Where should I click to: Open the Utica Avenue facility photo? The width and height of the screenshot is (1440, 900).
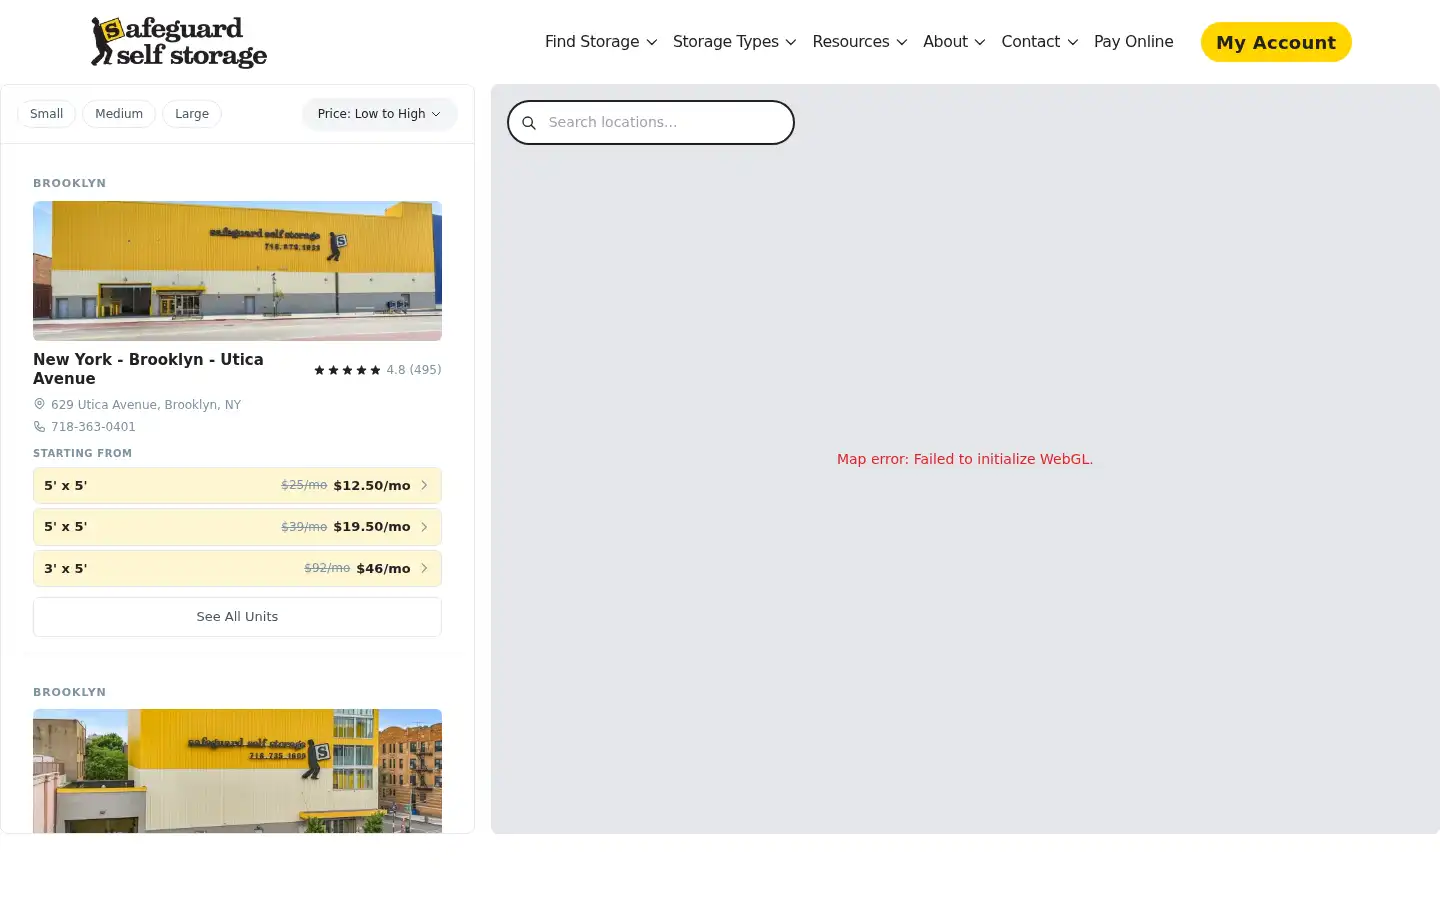click(237, 271)
